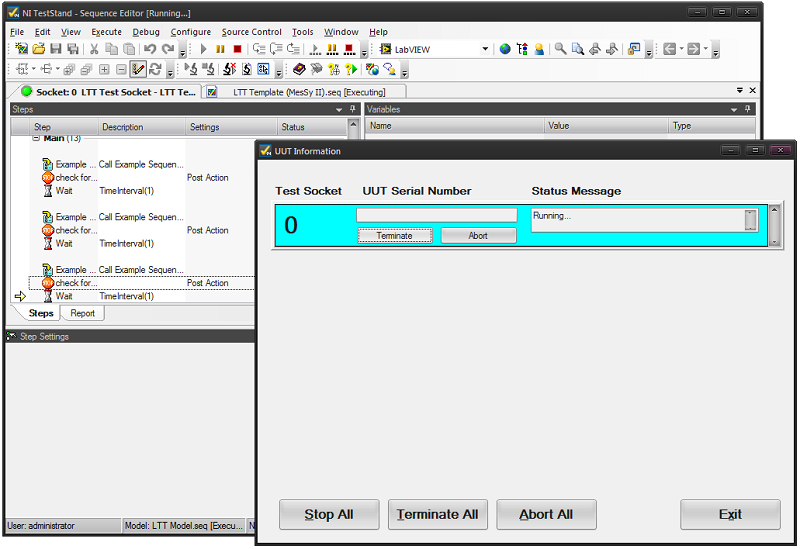
Task: Click the Terminate button for socket 0
Action: [x=394, y=236]
